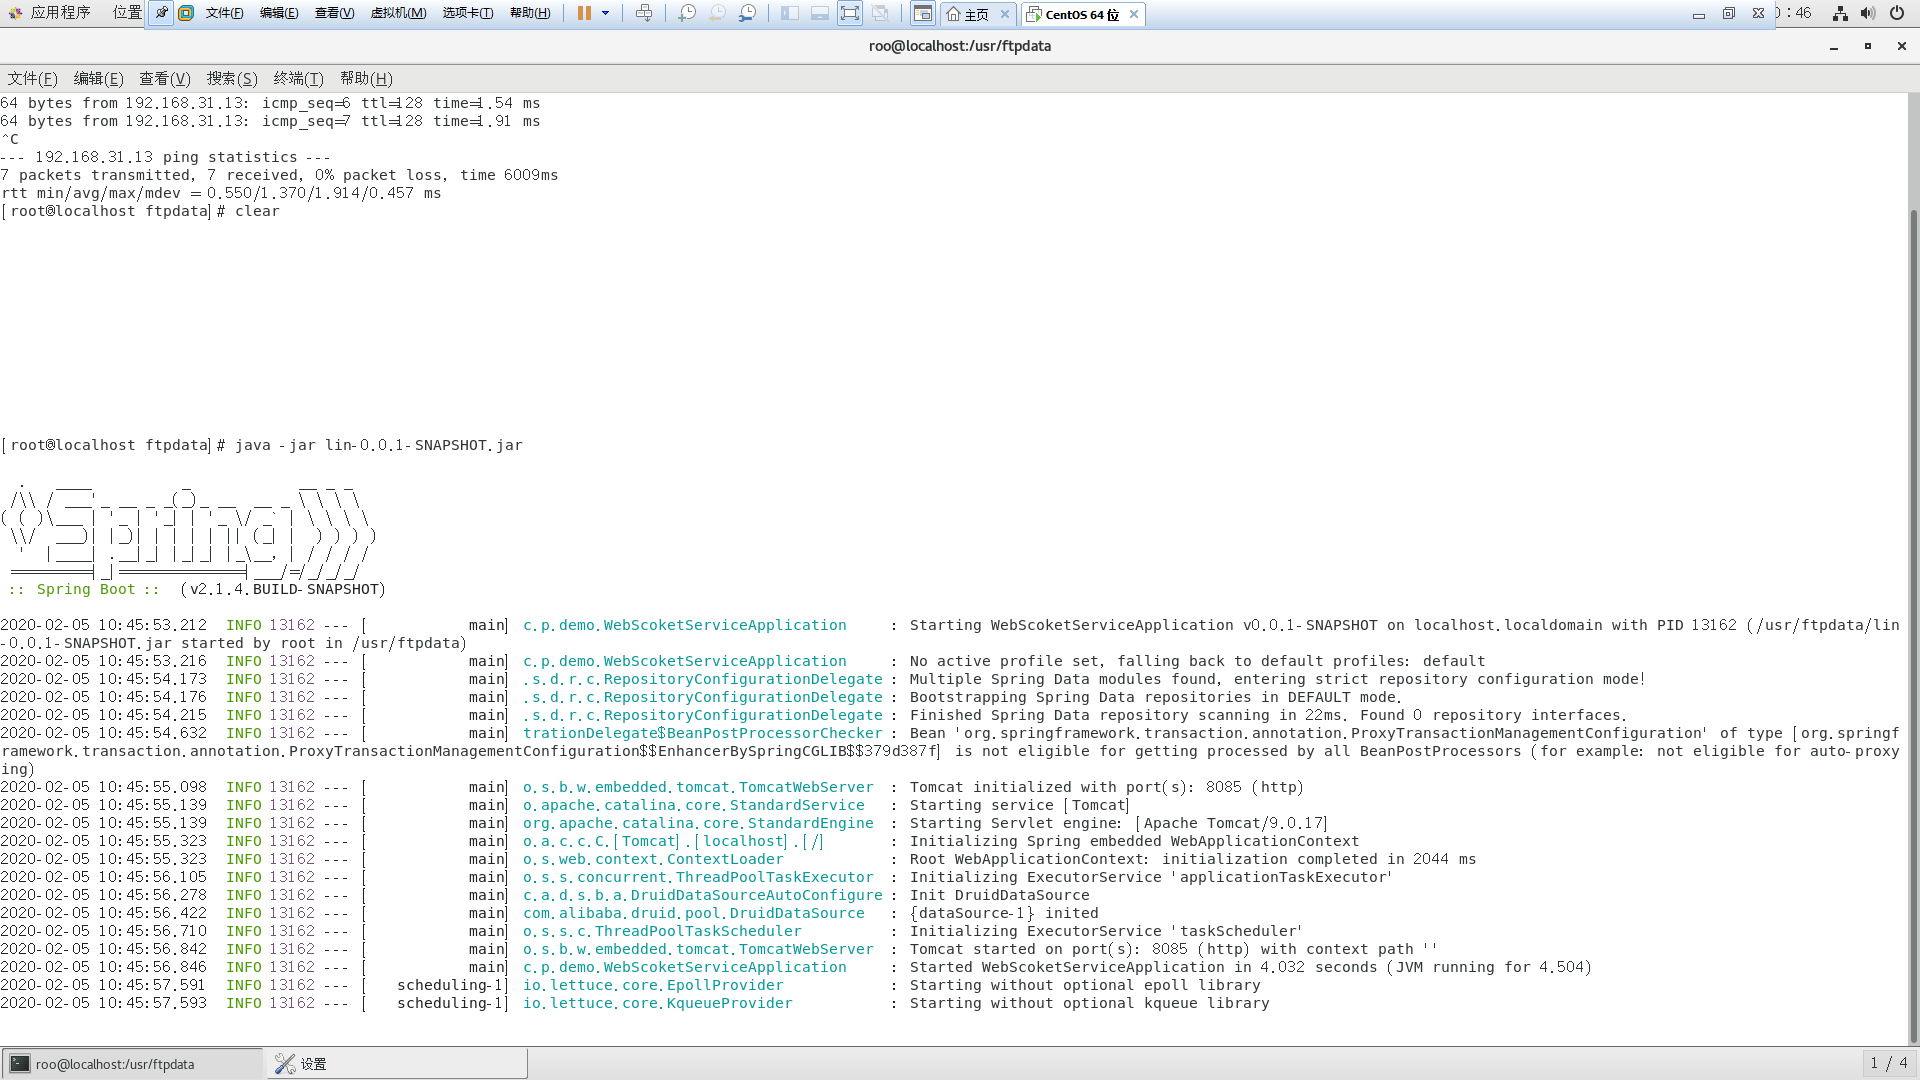Click the VMware pin toolbar icon
This screenshot has height=1080, width=1920.
[x=161, y=13]
